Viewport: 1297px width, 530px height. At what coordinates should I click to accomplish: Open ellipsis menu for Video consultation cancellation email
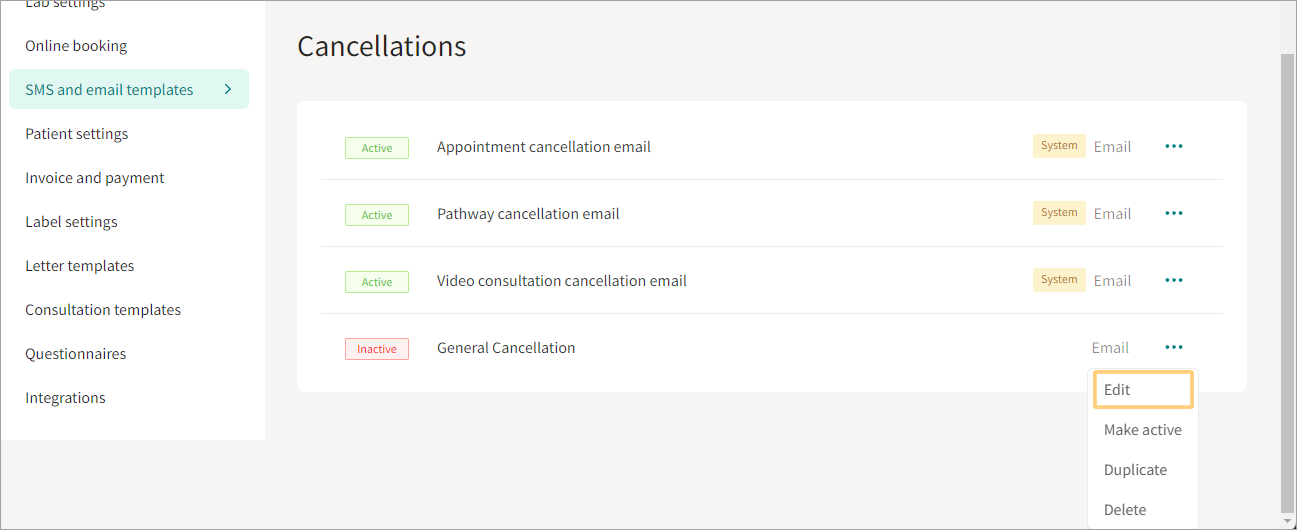(x=1174, y=280)
